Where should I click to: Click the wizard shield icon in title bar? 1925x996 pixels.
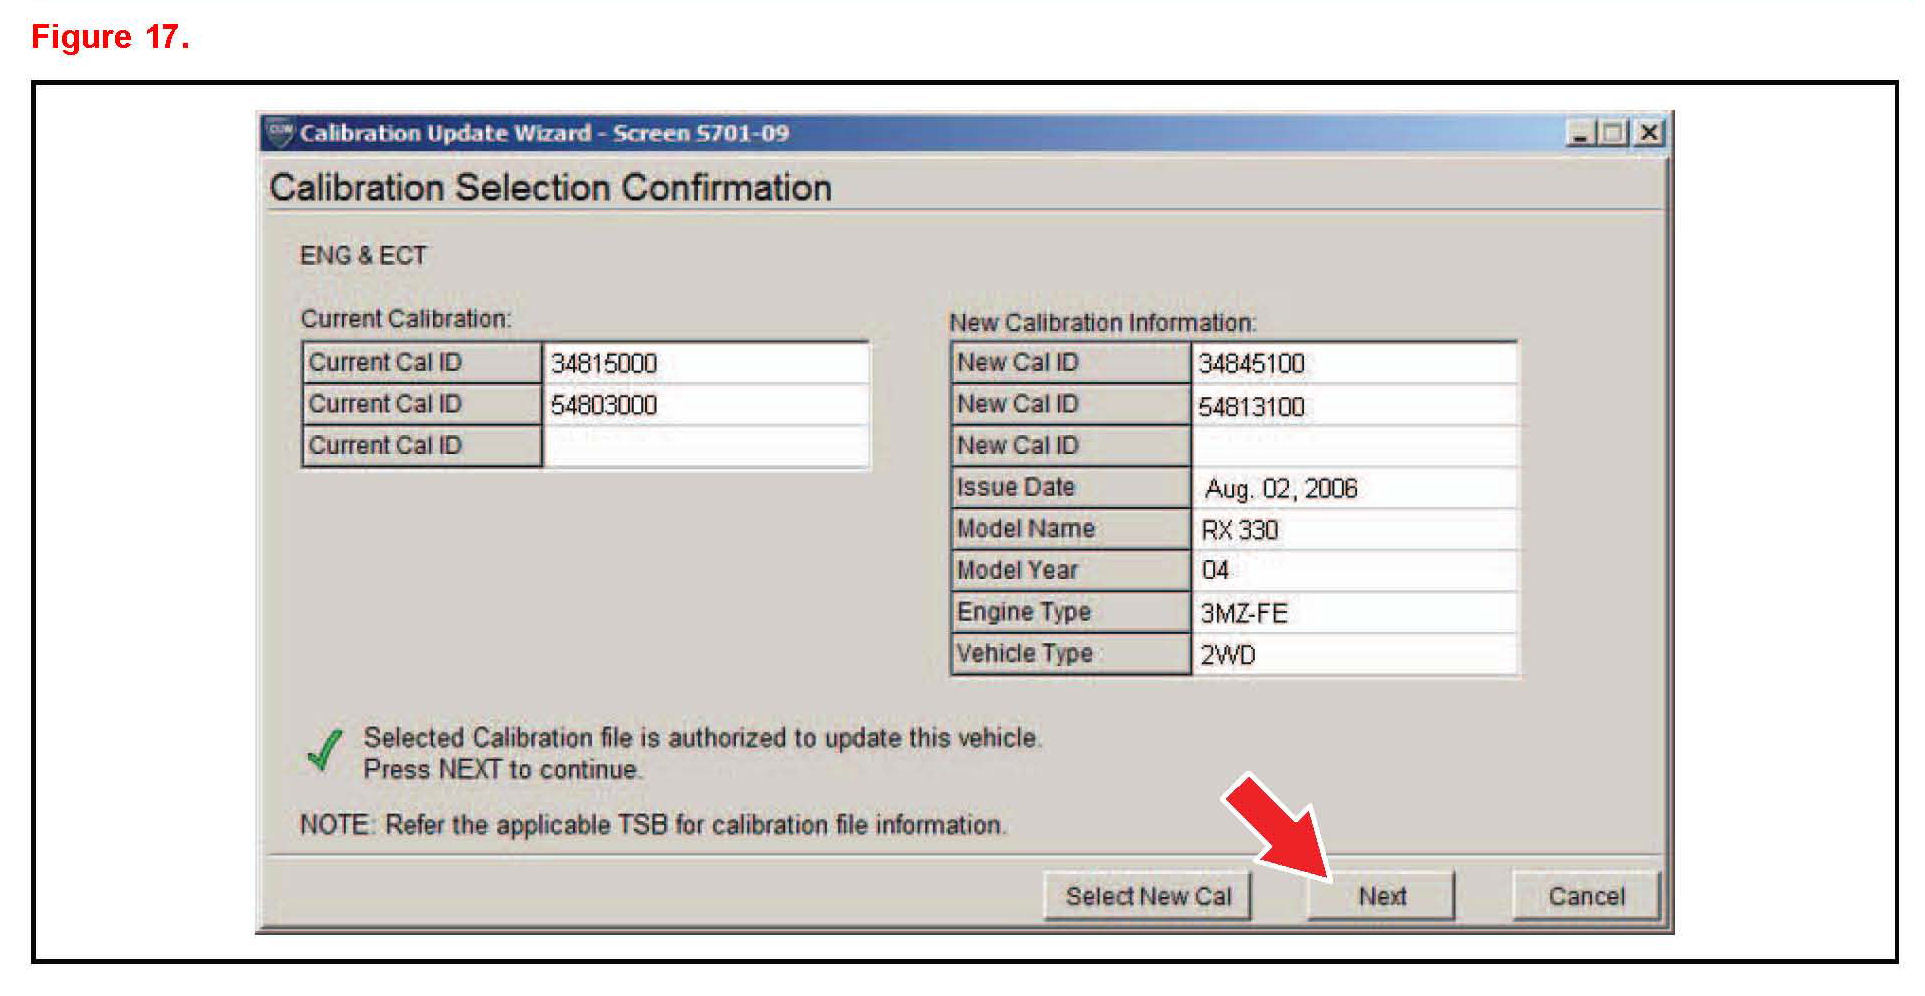(x=280, y=133)
